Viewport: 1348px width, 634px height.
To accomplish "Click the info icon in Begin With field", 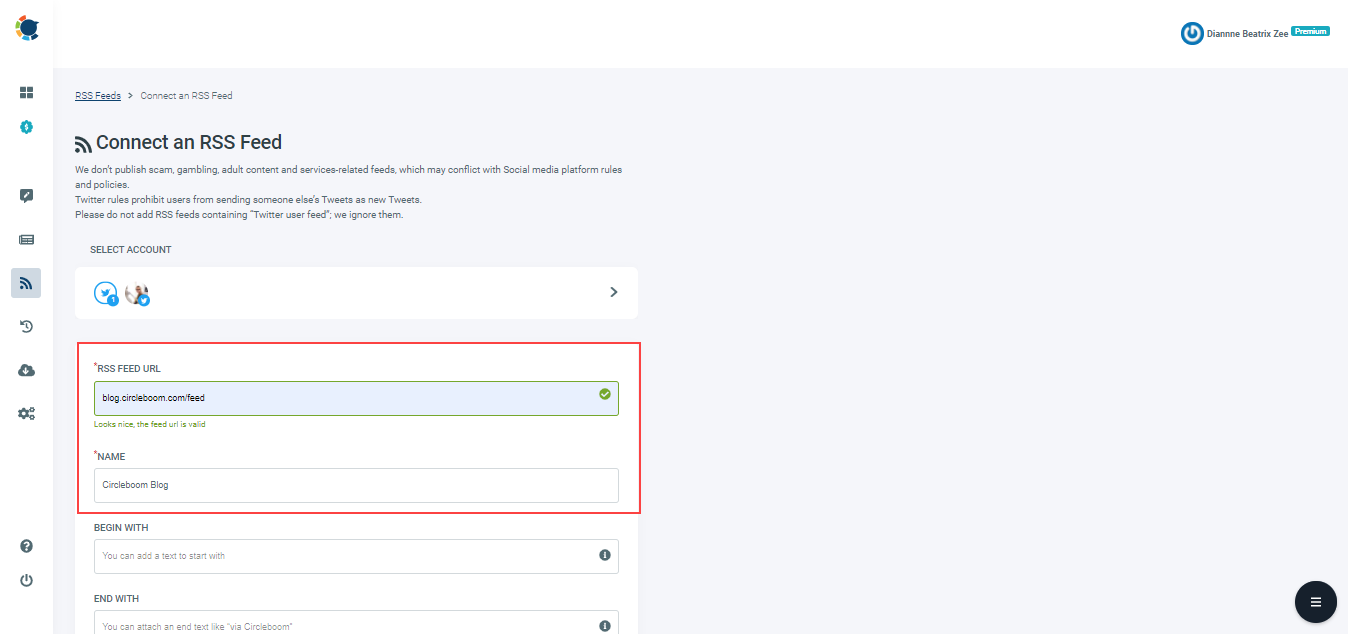I will coord(605,555).
